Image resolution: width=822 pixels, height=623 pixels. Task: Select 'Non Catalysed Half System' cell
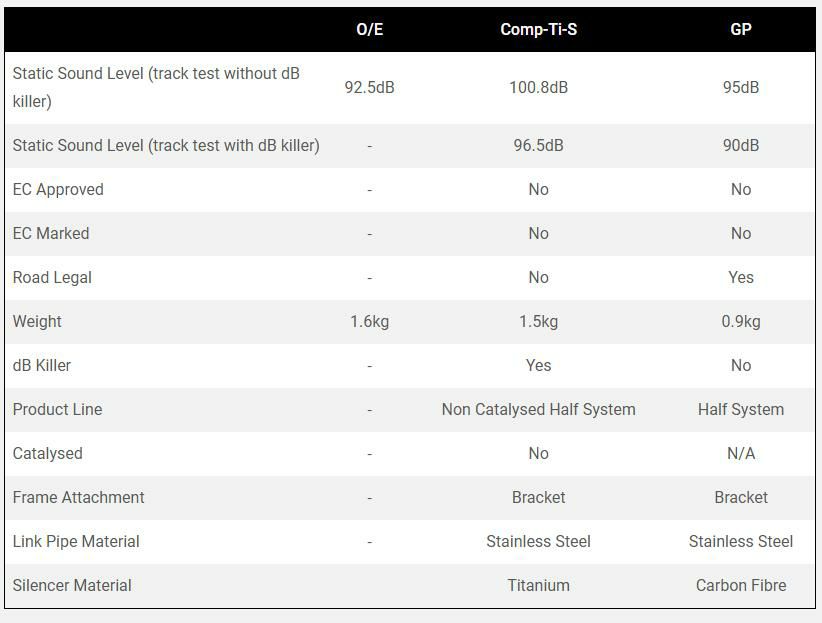[538, 409]
